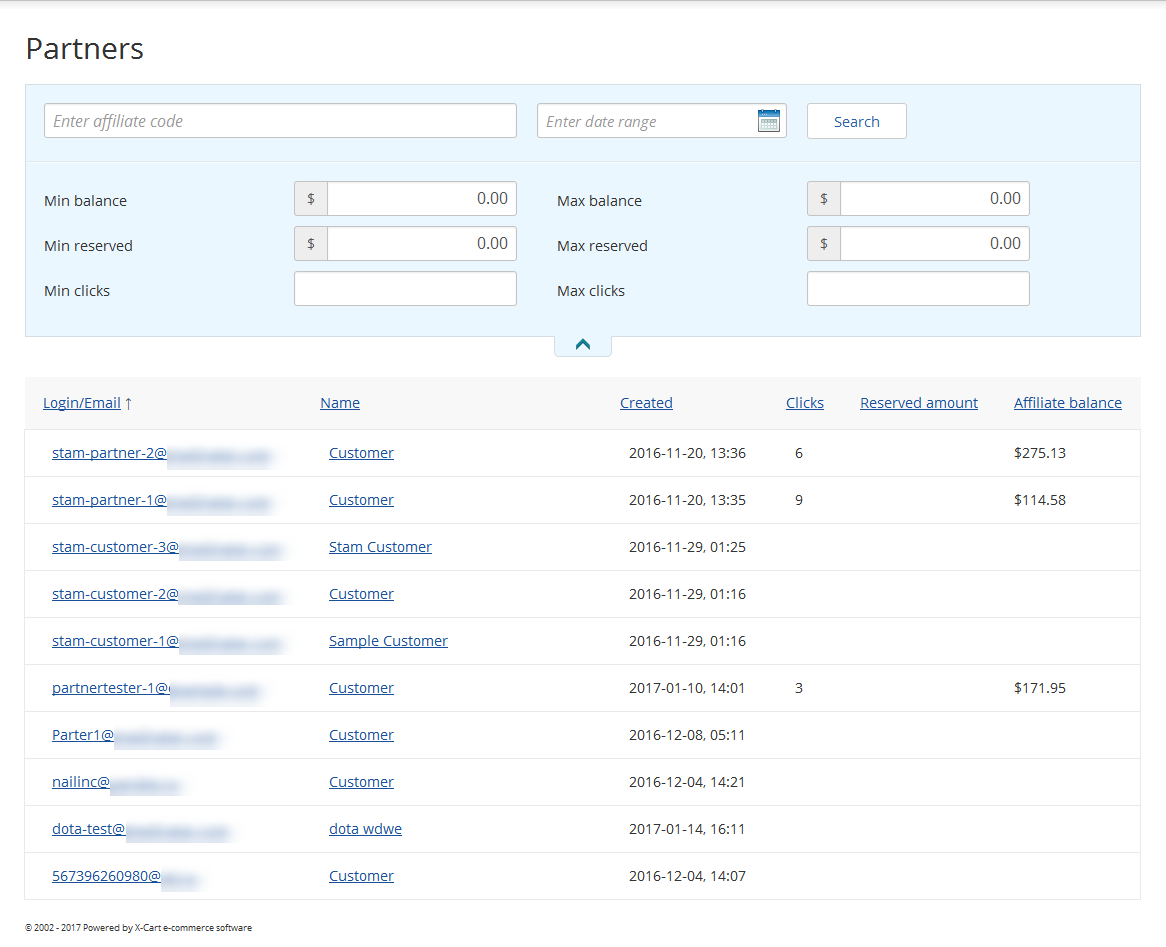
Task: Open the stam-partner-2 partner email link
Action: tap(109, 453)
